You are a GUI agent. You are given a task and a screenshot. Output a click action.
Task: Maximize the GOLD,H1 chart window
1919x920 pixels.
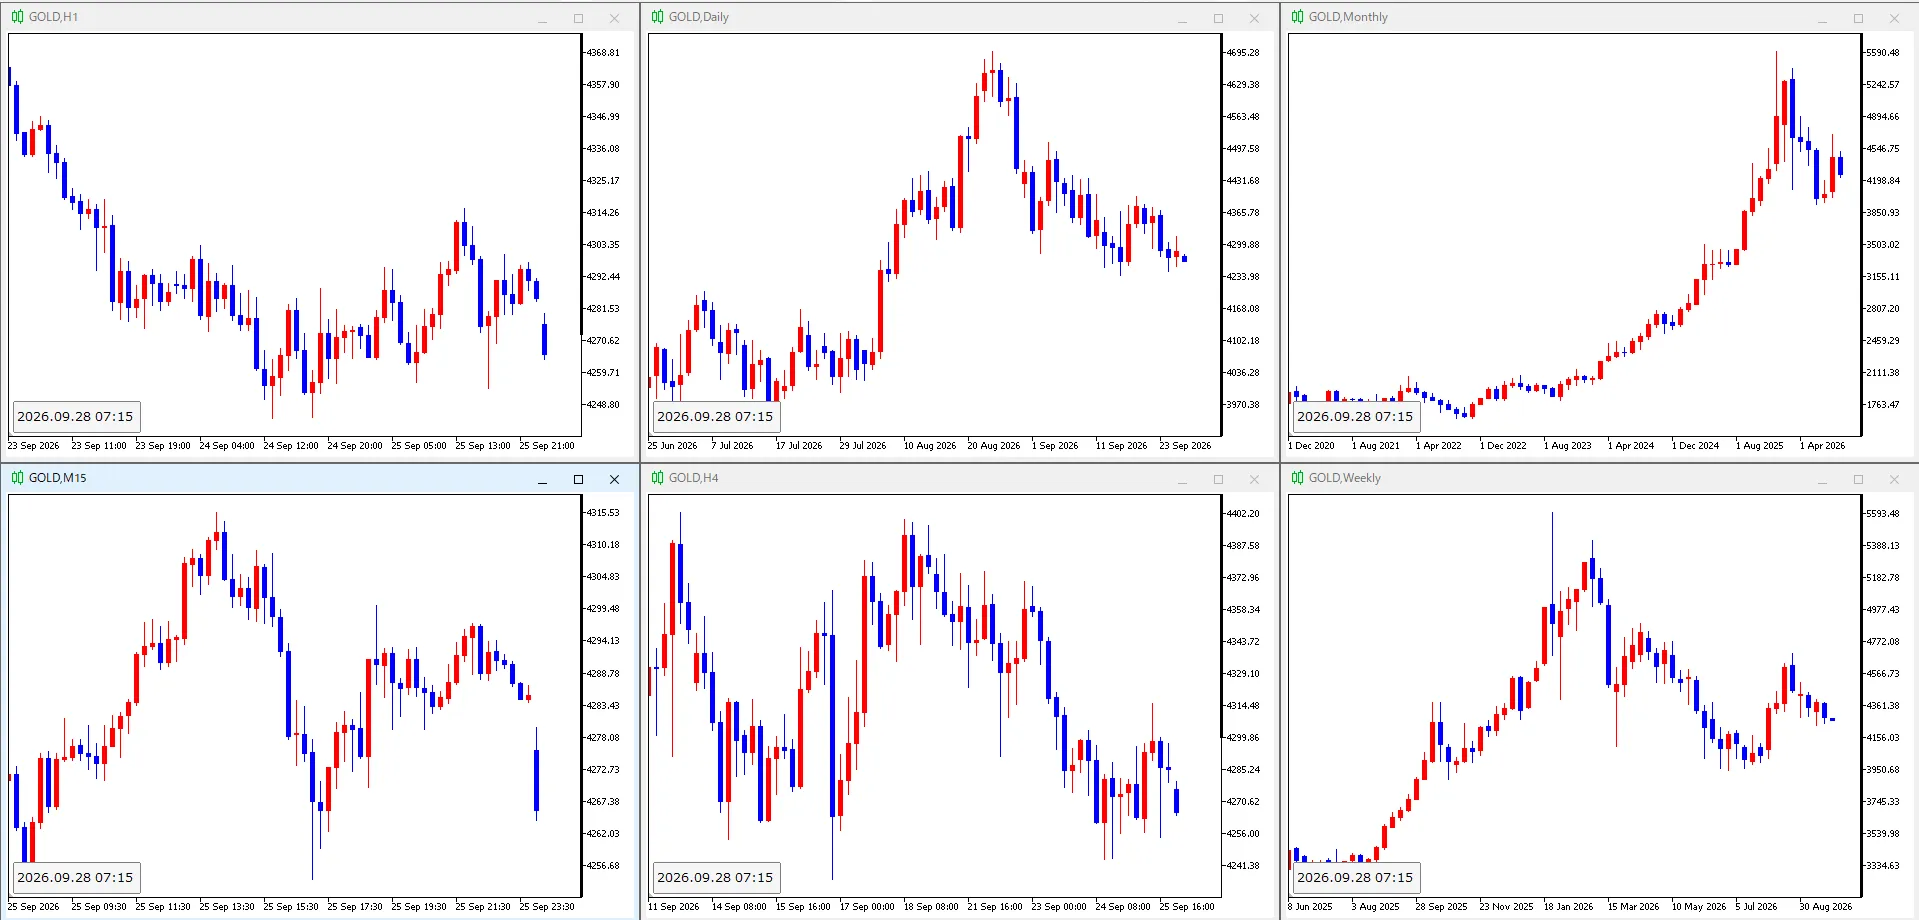click(578, 18)
